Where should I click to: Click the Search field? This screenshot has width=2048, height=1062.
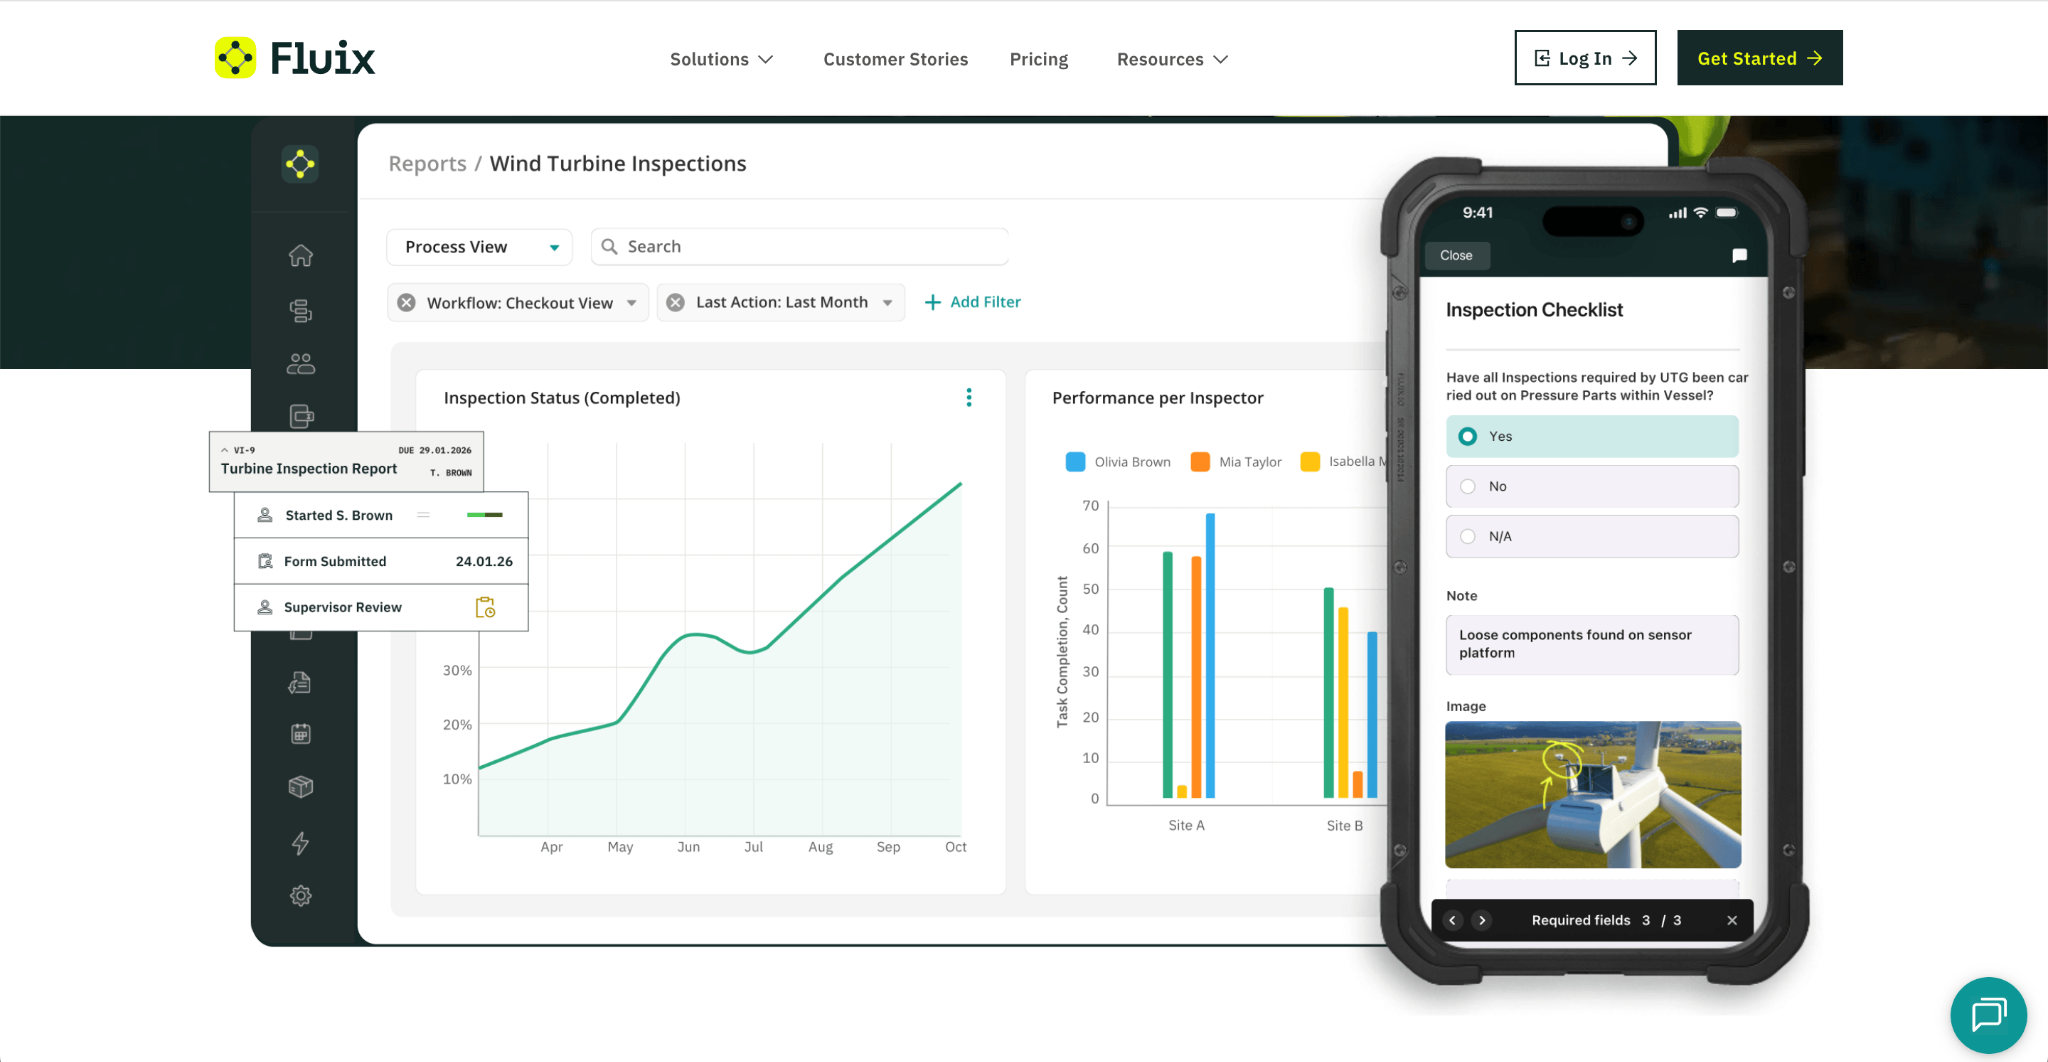pos(800,247)
